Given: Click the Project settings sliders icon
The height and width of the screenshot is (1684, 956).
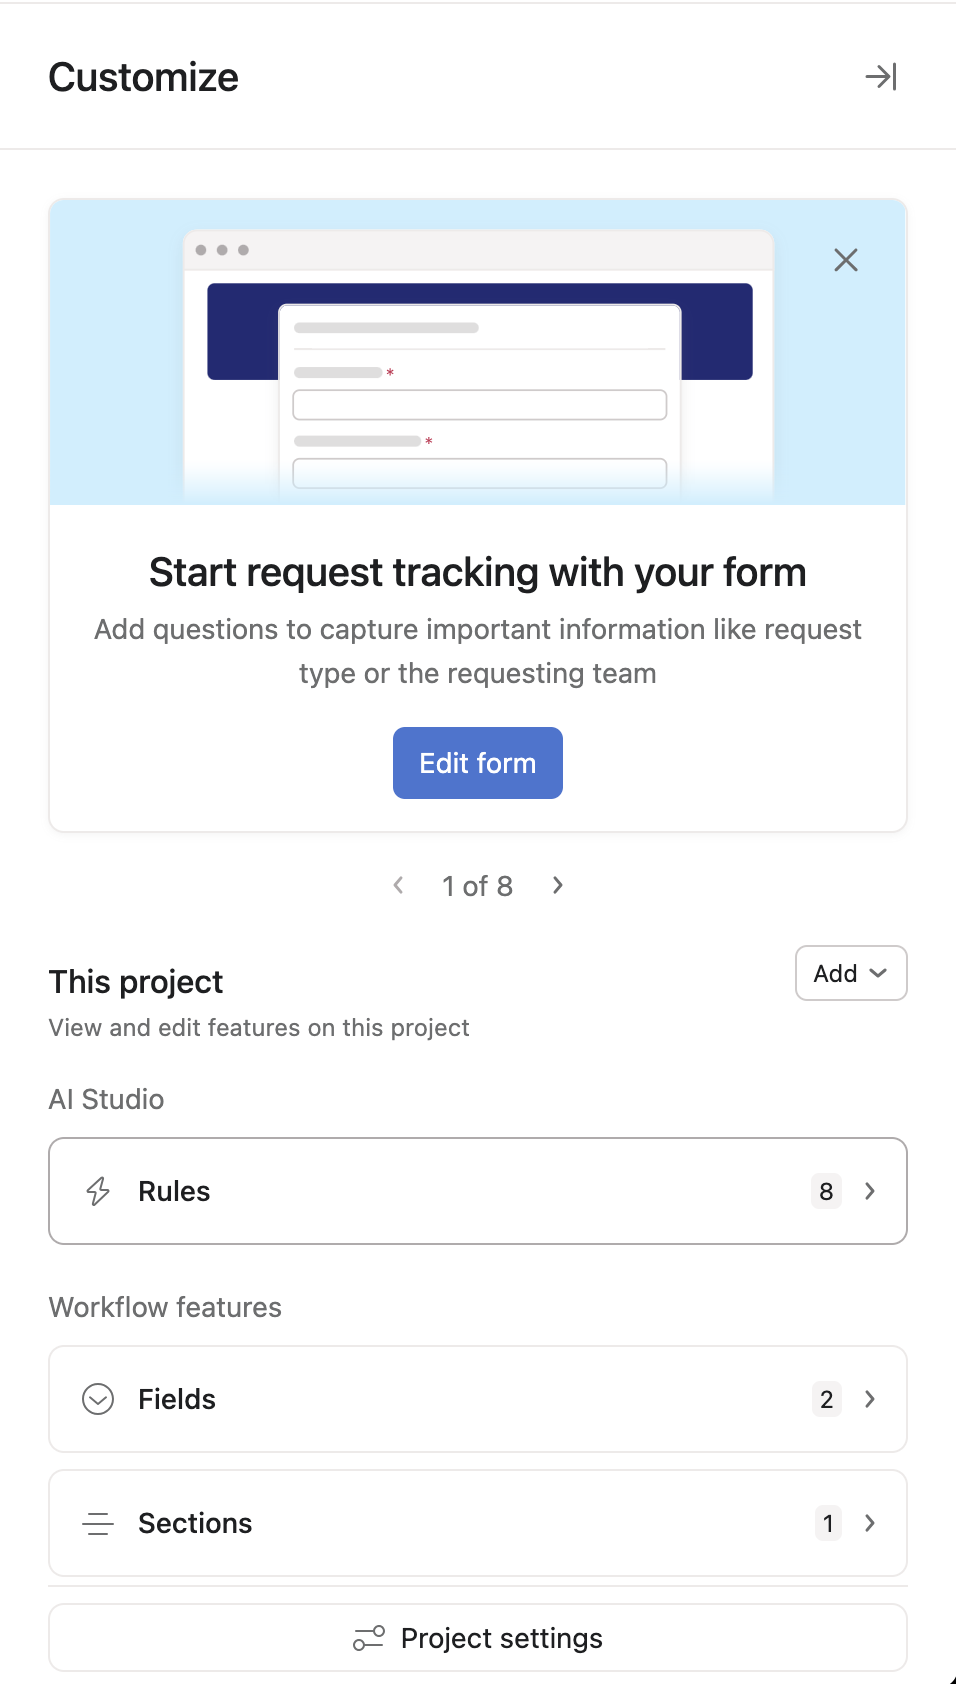Looking at the screenshot, I should (x=368, y=1638).
